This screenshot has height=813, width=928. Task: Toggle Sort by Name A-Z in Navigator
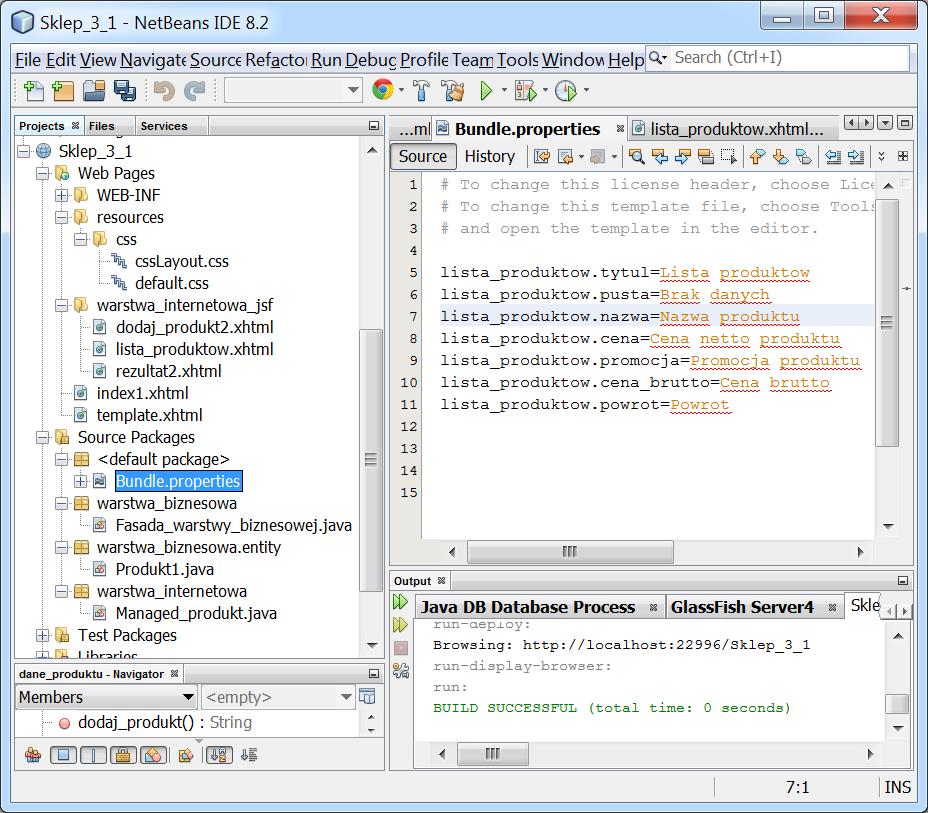pyautogui.click(x=219, y=755)
